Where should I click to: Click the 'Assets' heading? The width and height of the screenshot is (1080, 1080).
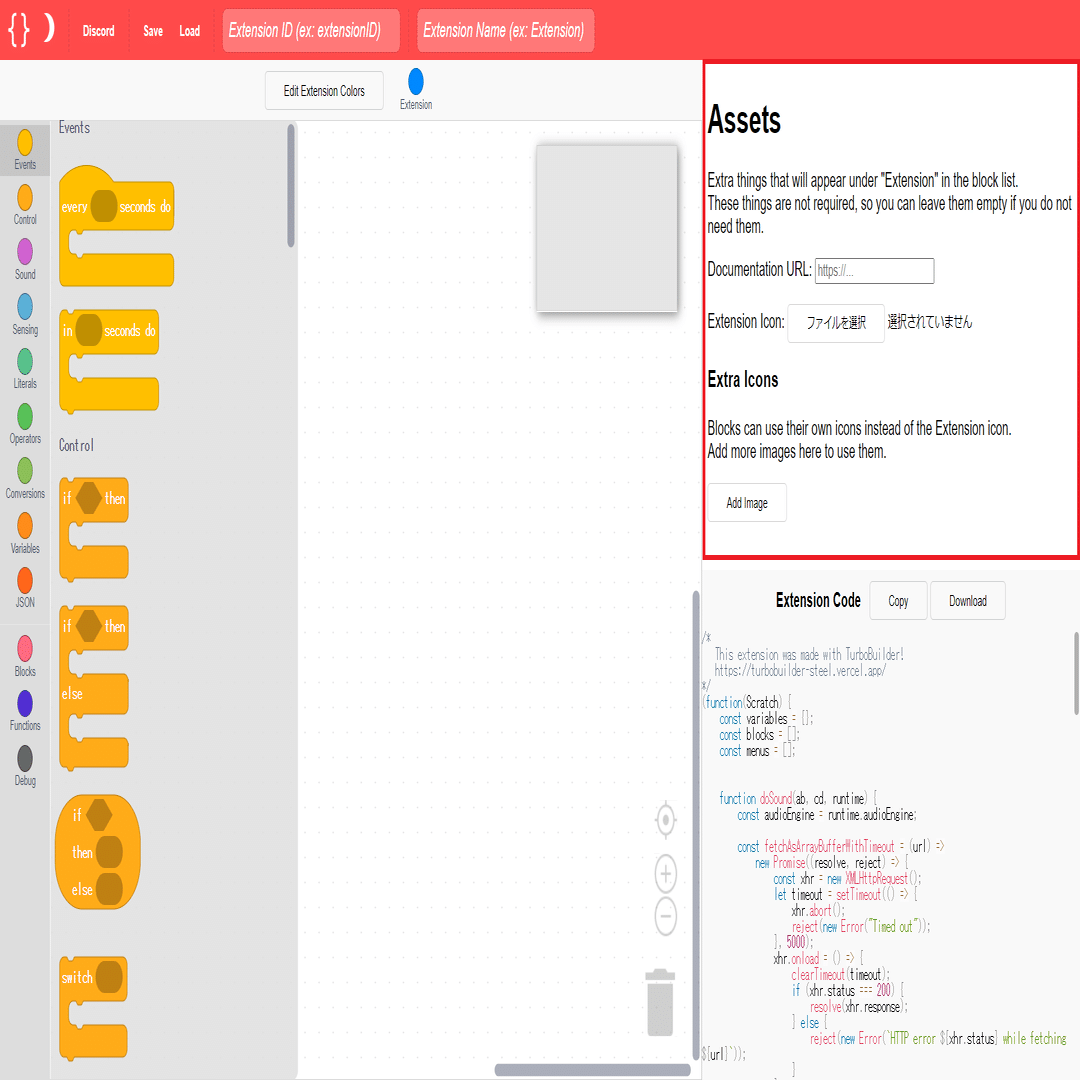click(x=744, y=119)
